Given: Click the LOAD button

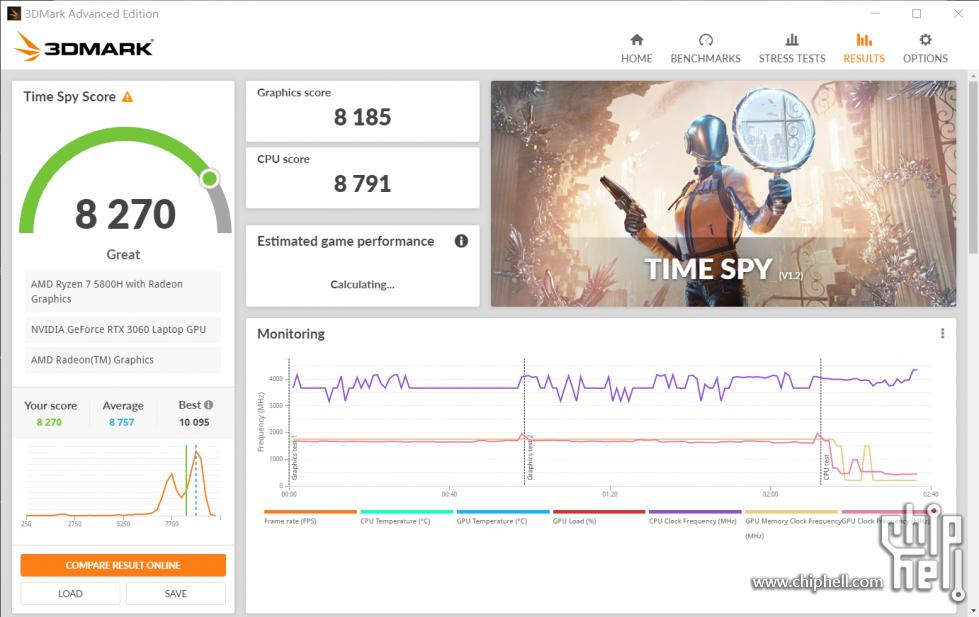Looking at the screenshot, I should click(70, 593).
